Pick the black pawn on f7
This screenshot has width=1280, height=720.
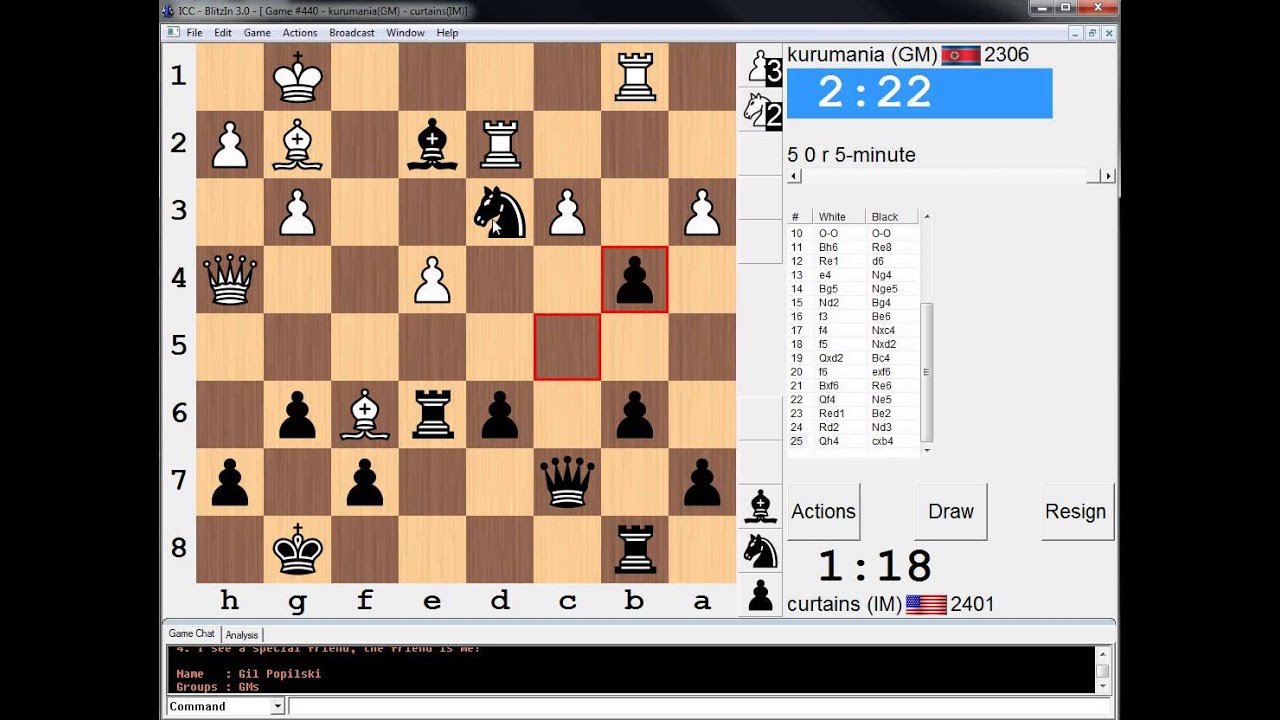(365, 482)
